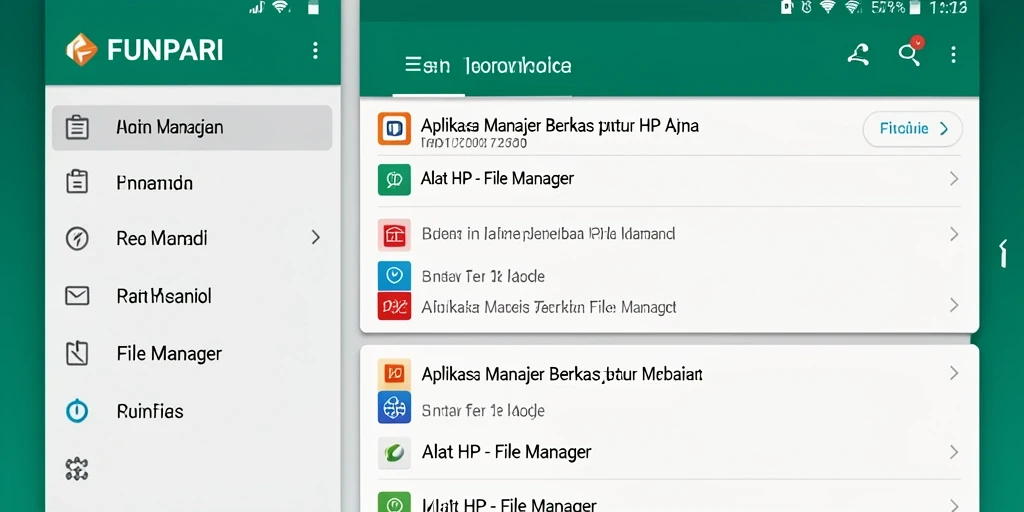1024x512 pixels.
Task: Click red icon of Alnikaka Maceis row
Action: (x=394, y=306)
